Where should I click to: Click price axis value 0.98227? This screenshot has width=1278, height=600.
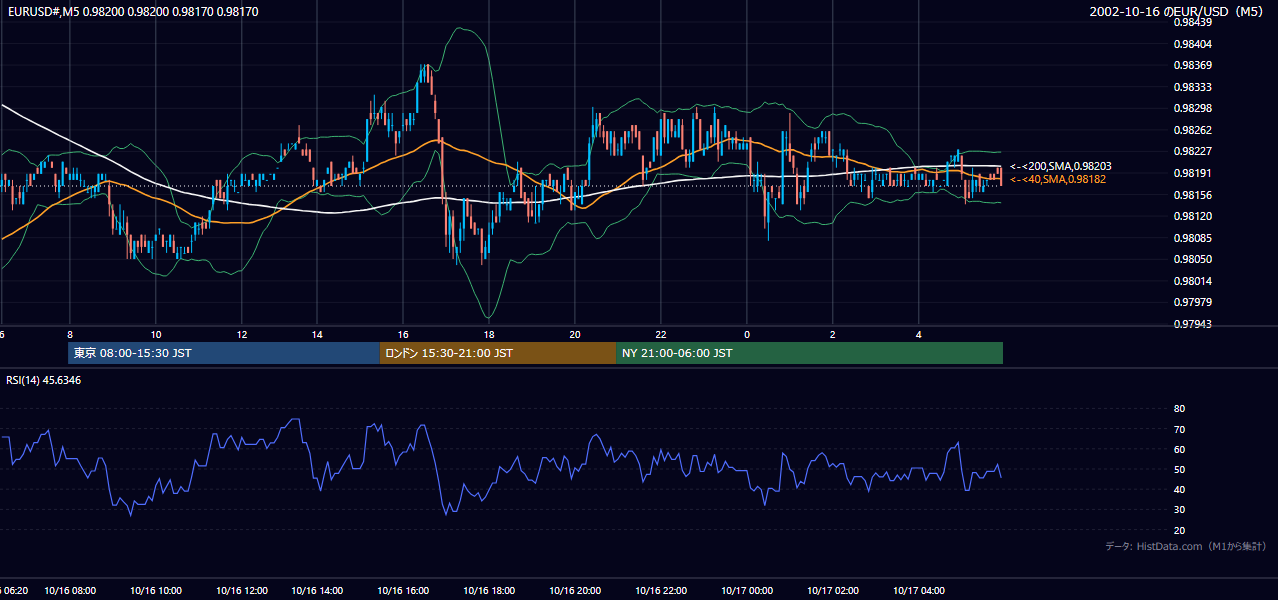pos(1192,151)
